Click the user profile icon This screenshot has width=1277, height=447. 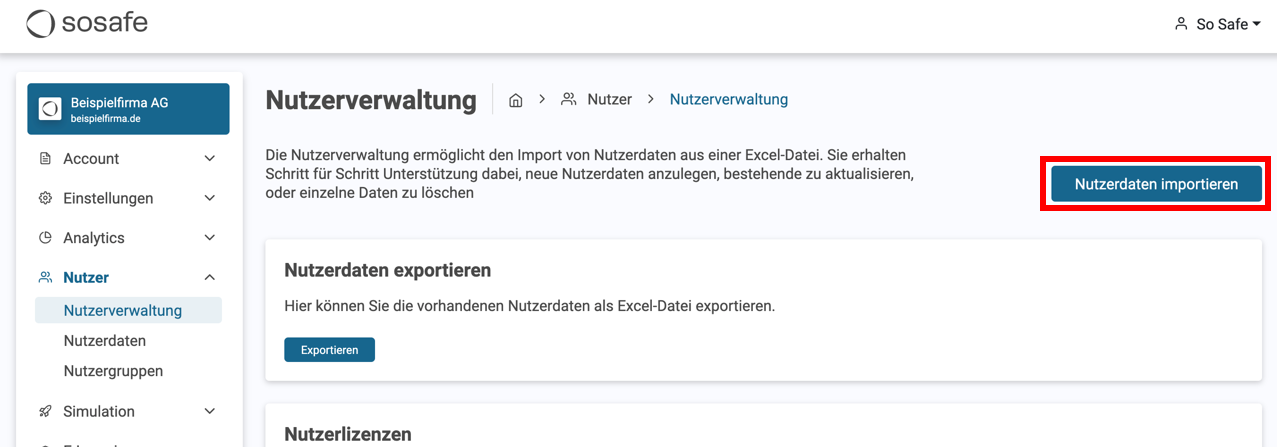(1181, 24)
